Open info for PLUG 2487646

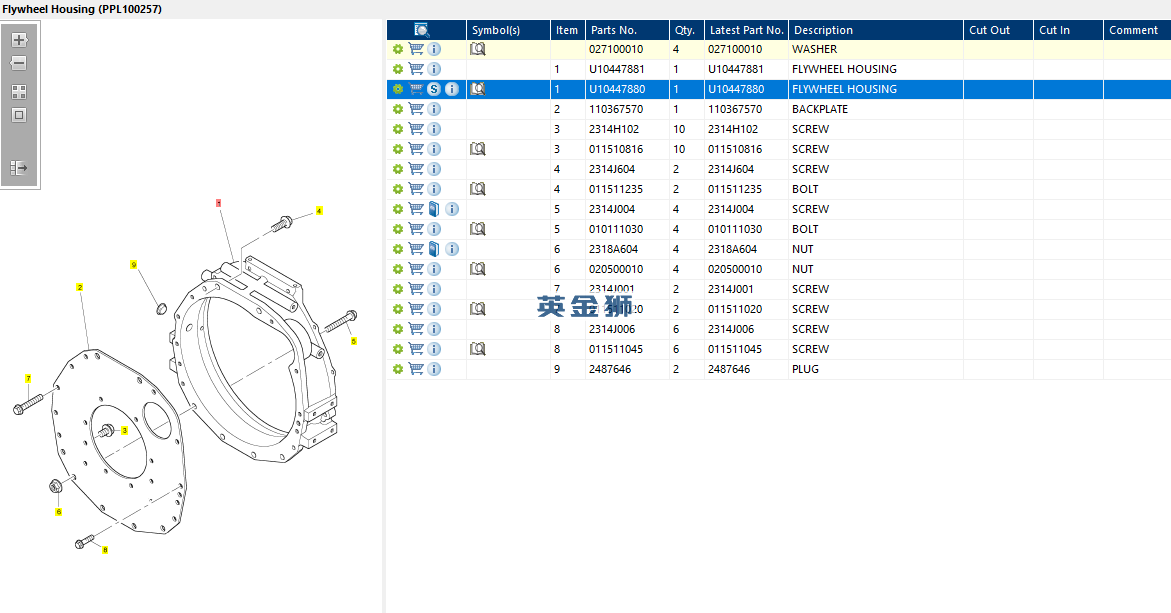pos(434,369)
